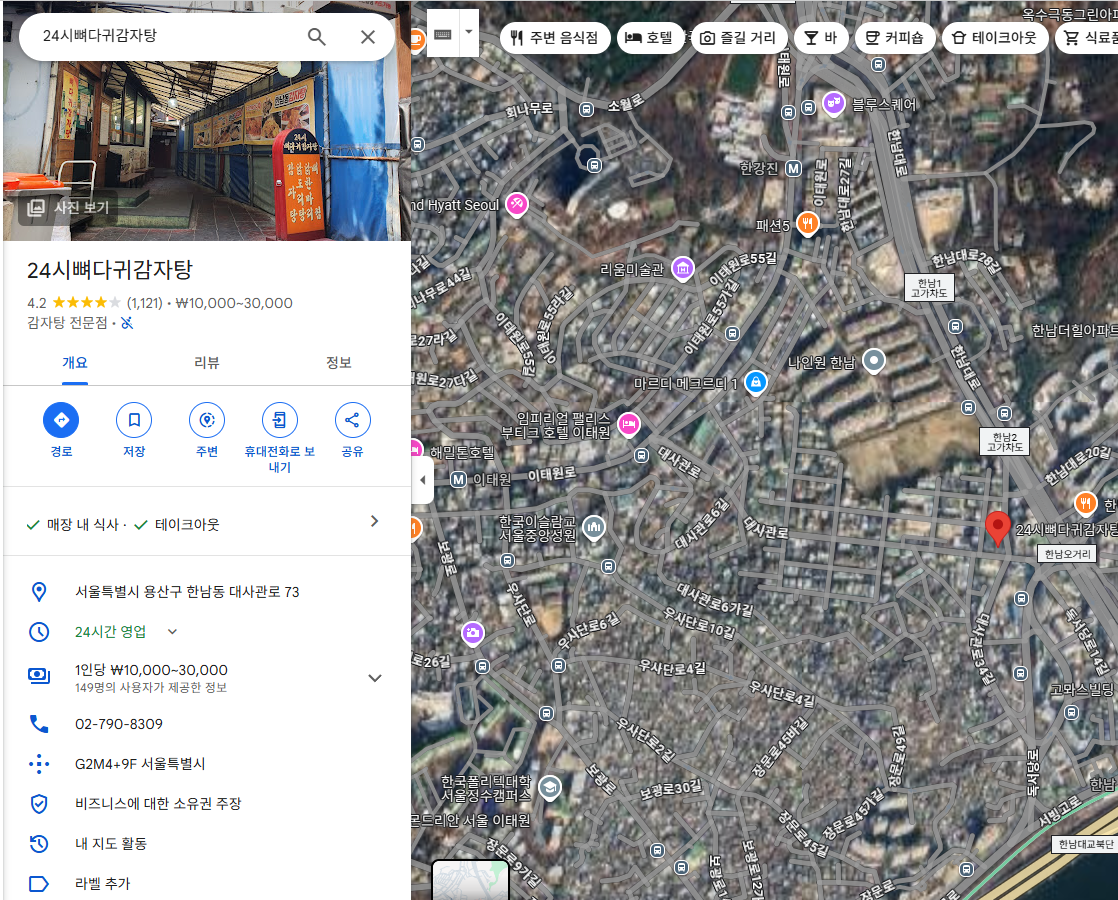Click the 경로 directions icon
The image size is (1118, 900).
[61, 420]
